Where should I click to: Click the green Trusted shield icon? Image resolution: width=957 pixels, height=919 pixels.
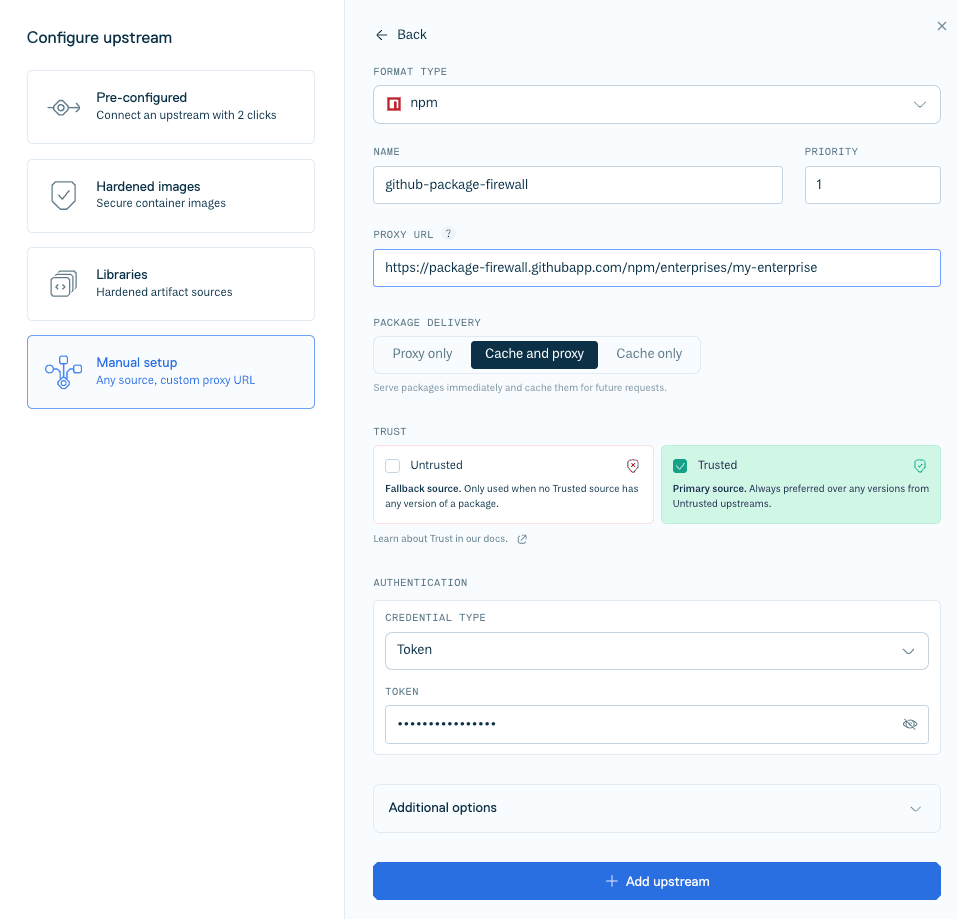click(x=920, y=466)
